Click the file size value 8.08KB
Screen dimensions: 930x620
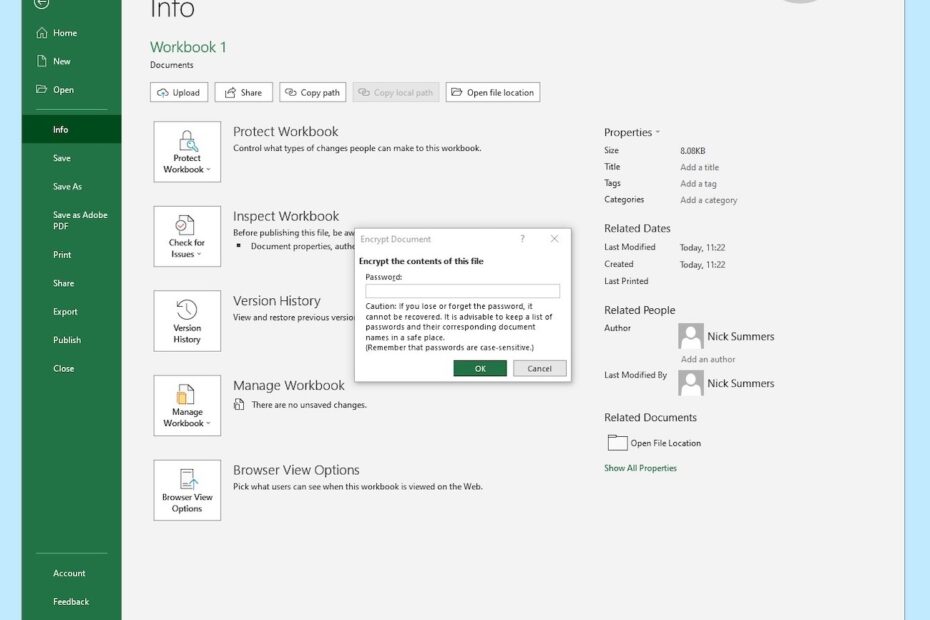[x=693, y=151]
